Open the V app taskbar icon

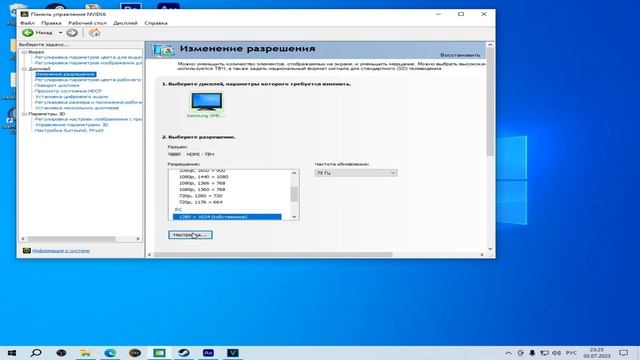point(233,353)
